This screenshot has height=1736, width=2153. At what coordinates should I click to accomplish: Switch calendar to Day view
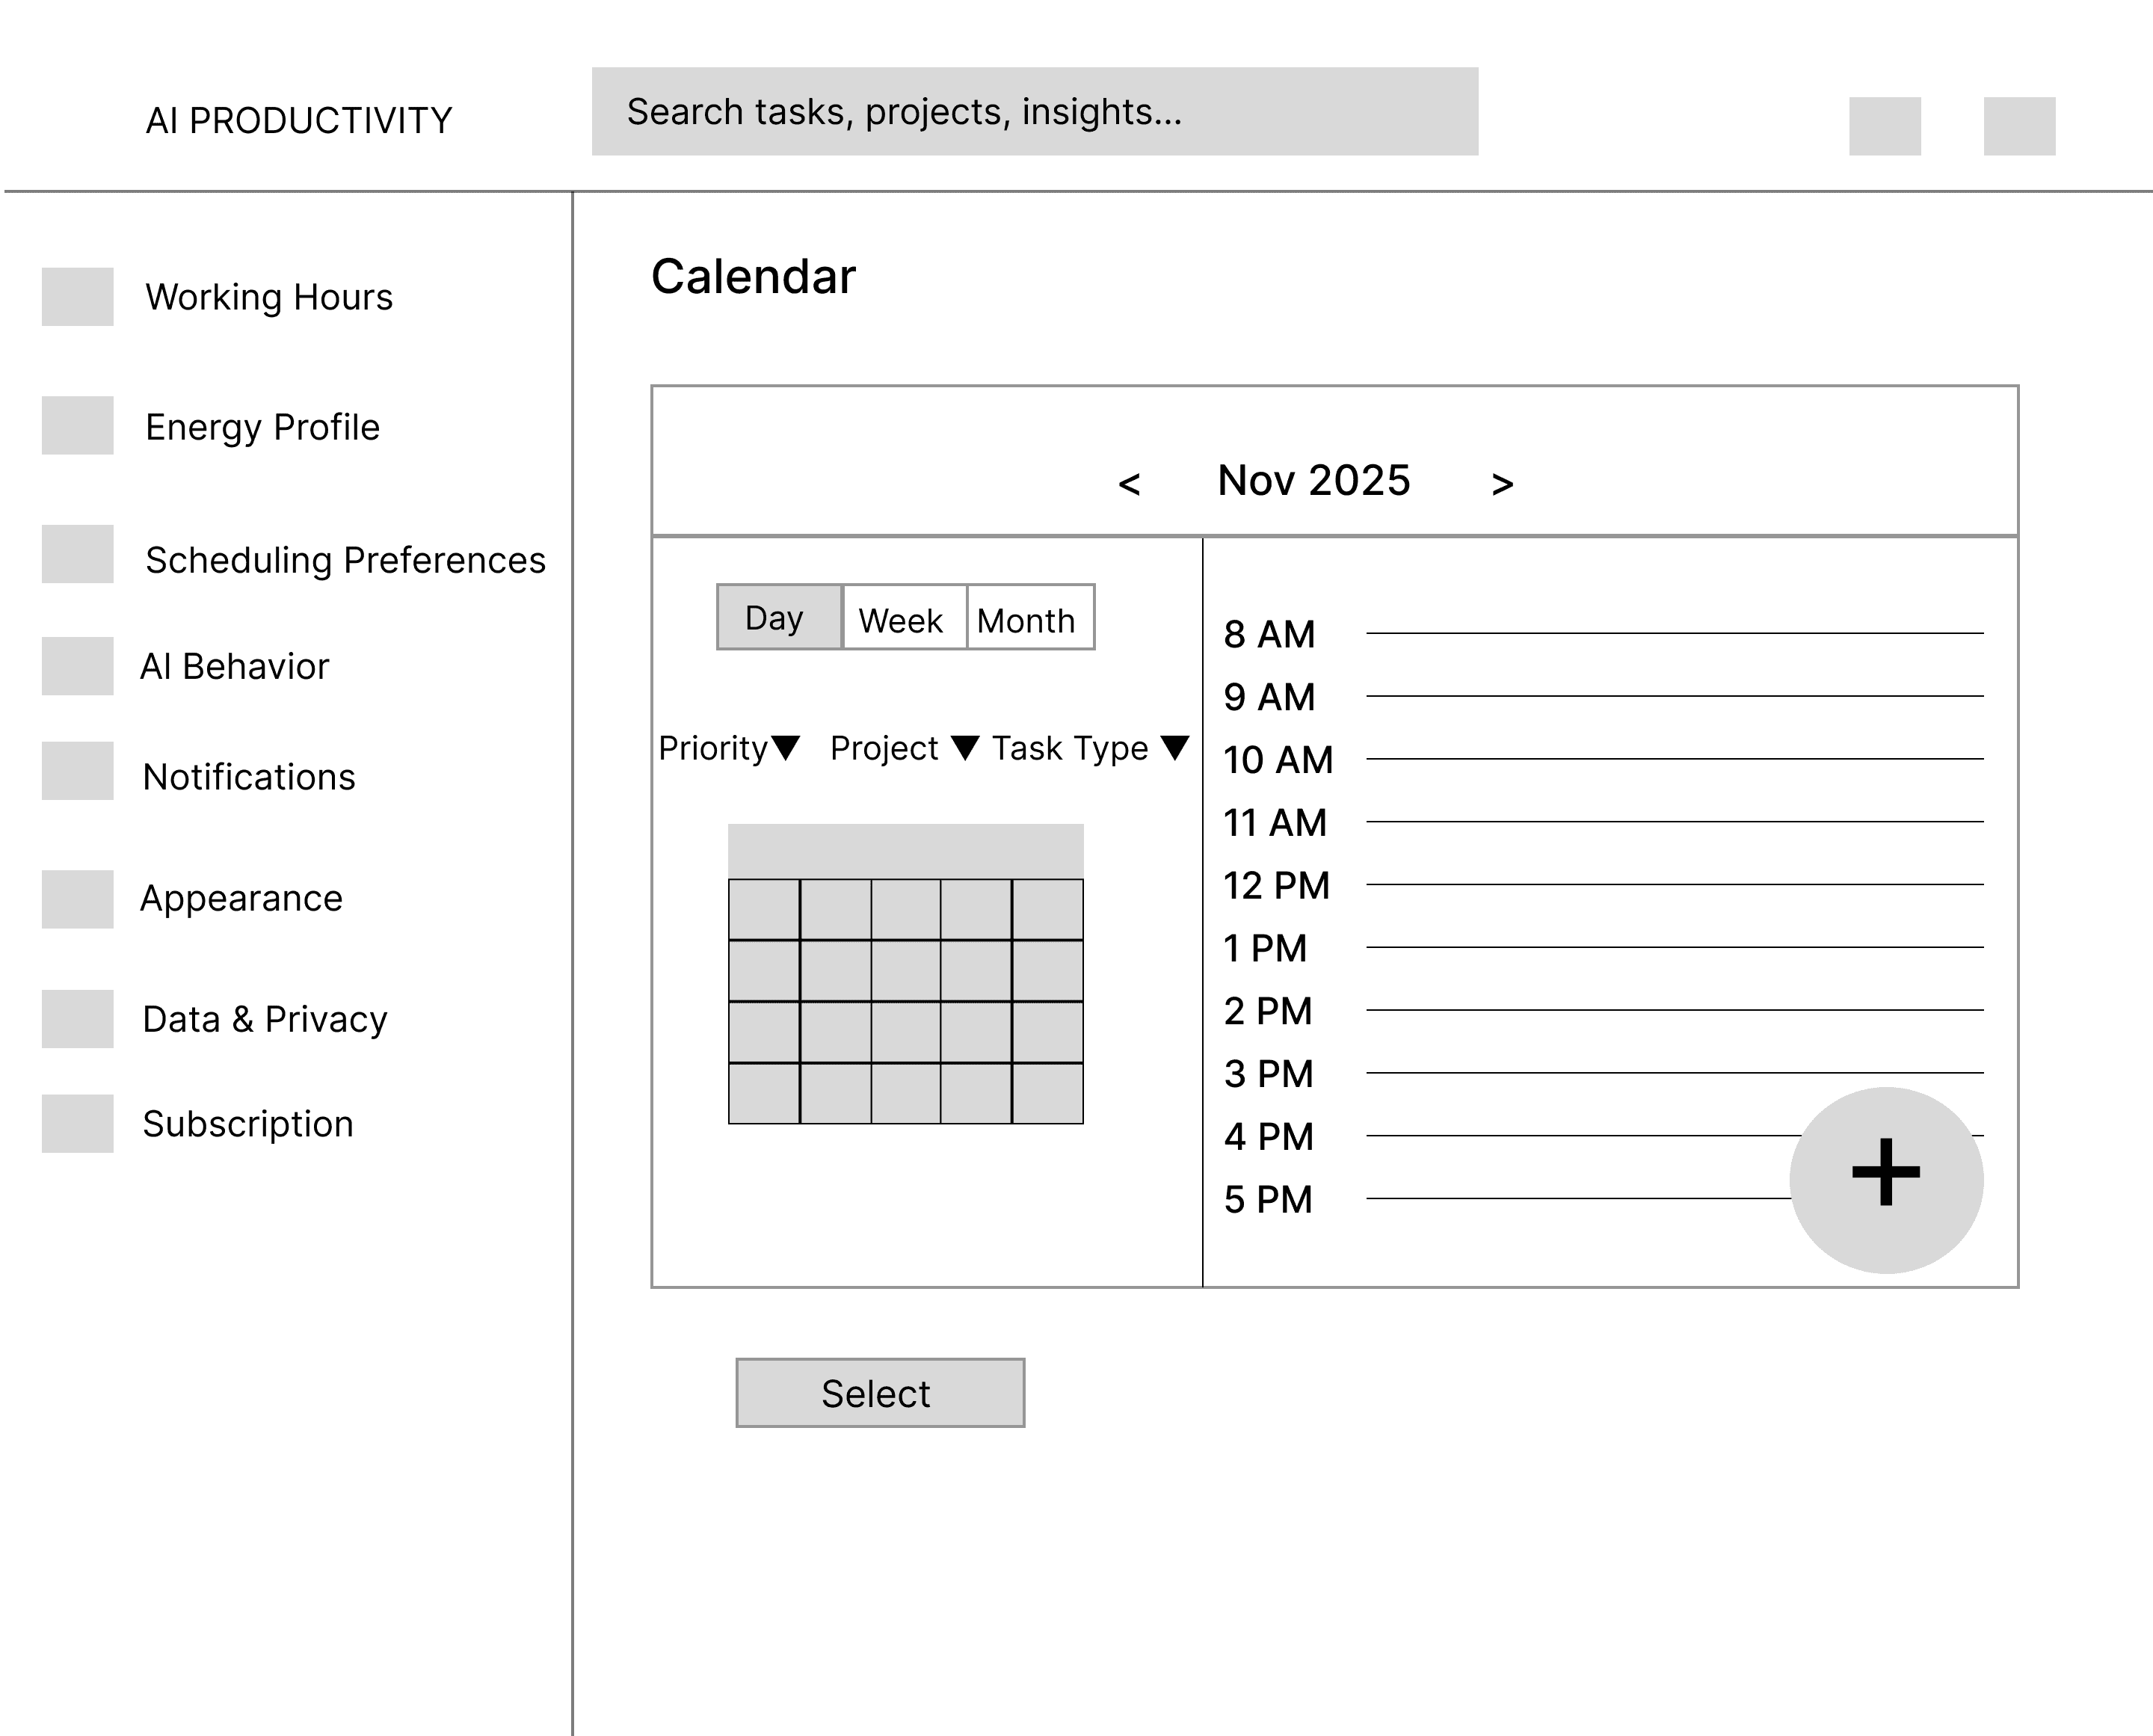[x=779, y=618]
